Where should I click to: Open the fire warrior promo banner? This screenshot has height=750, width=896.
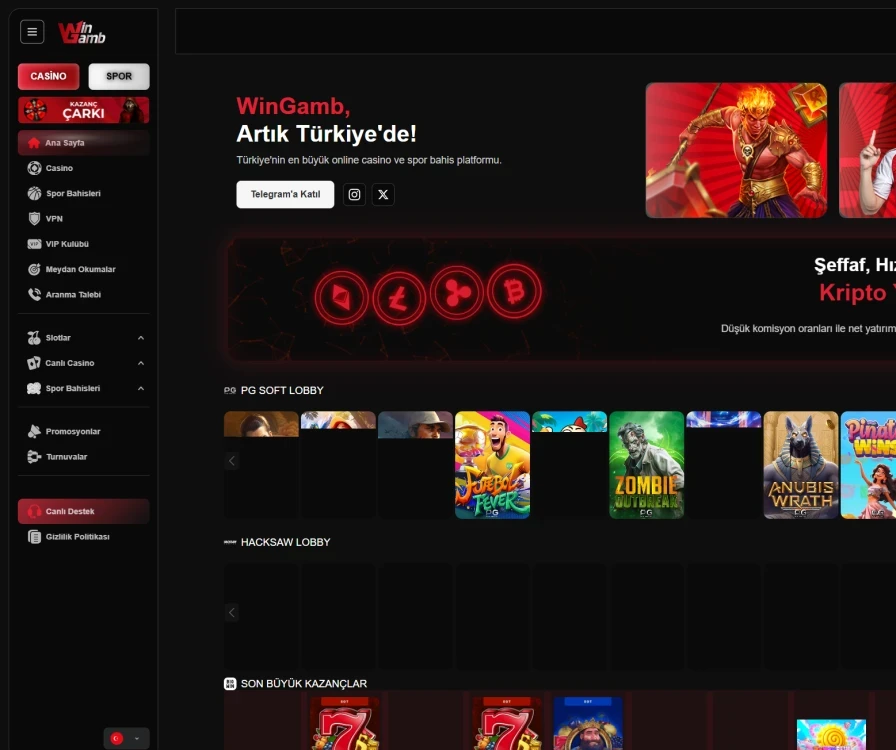tap(736, 150)
